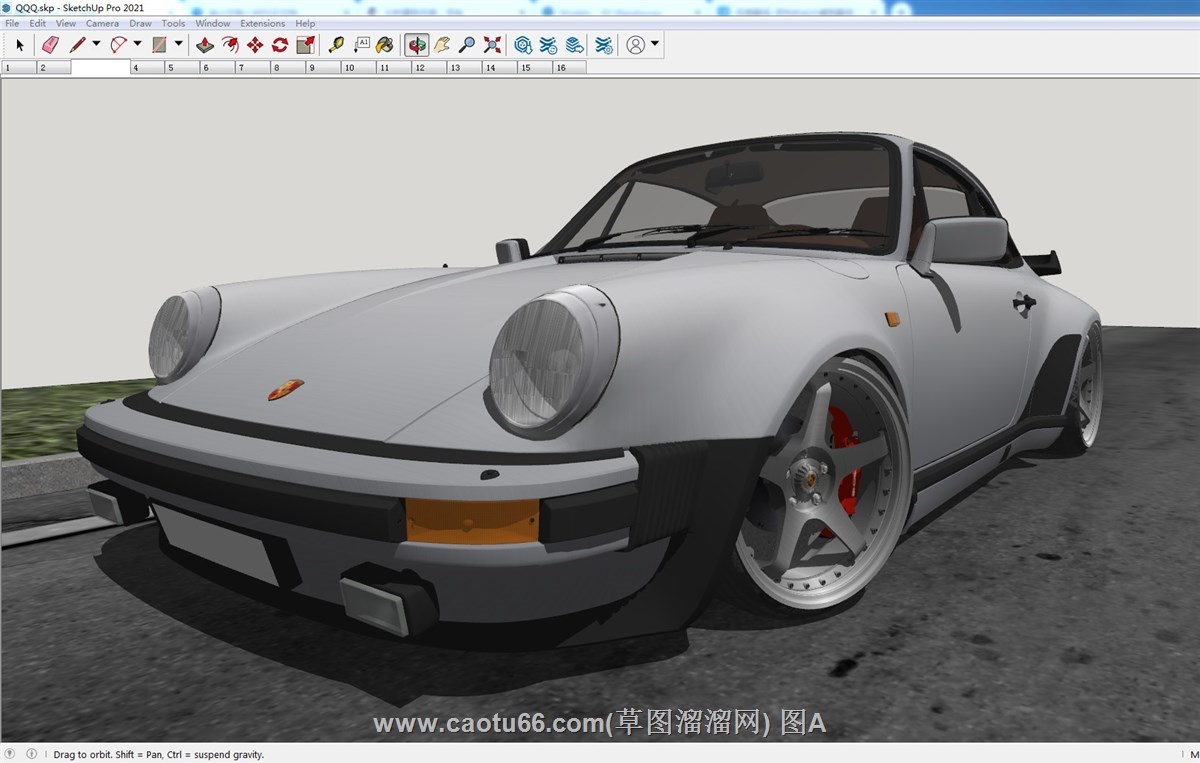Open the Tools menu

(x=173, y=23)
